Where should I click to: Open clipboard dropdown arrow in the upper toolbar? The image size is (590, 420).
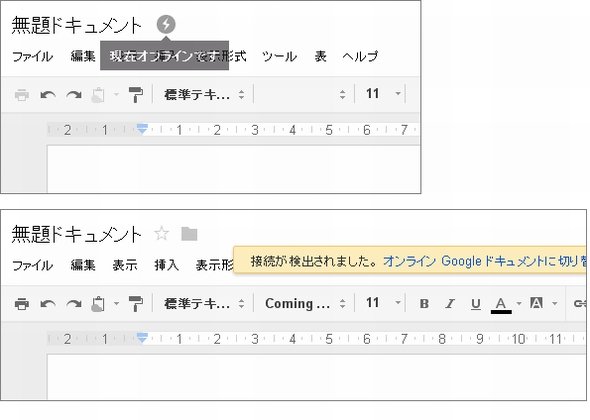[x=116, y=94]
